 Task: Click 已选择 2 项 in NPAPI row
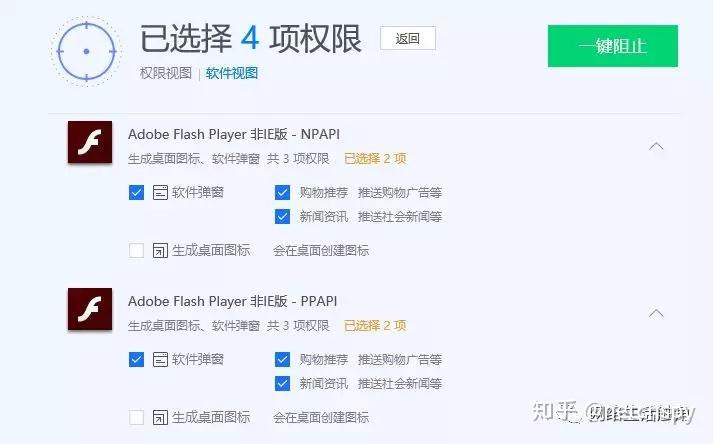375,158
